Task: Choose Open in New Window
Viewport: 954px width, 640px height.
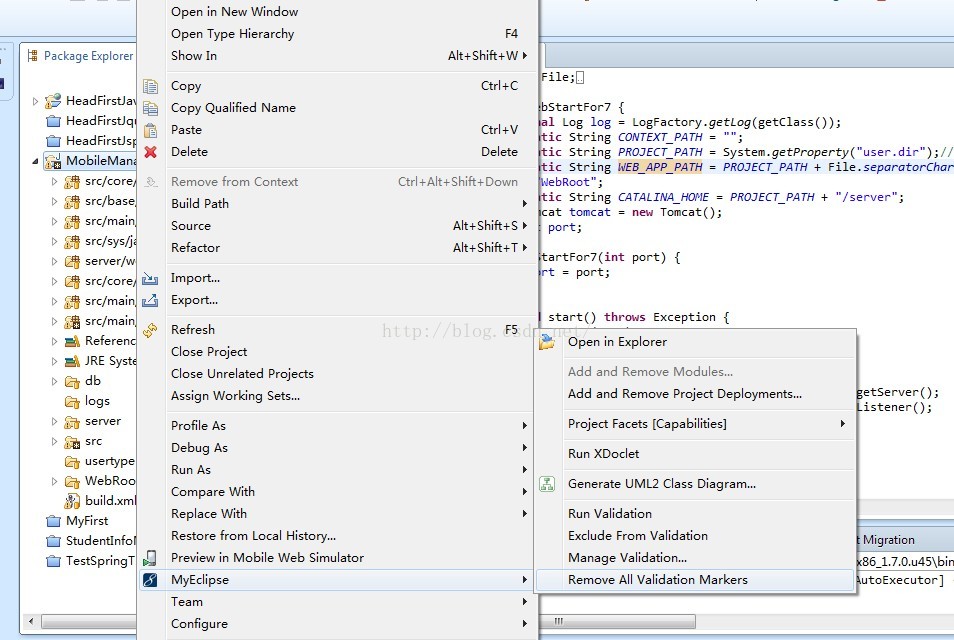Action: [x=336, y=12]
